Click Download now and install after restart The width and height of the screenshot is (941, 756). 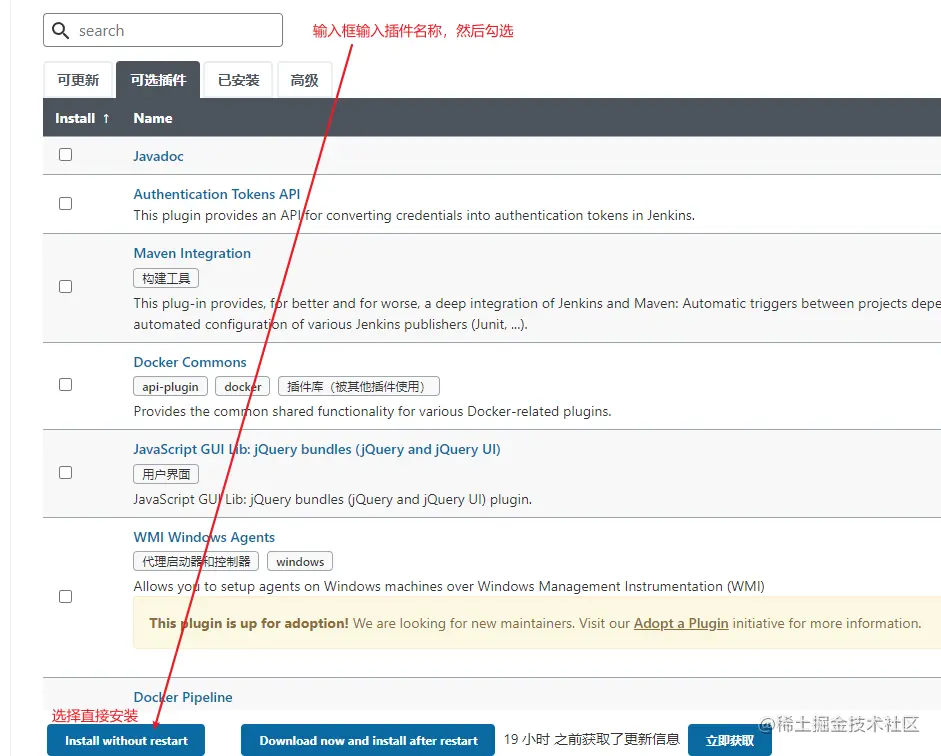click(x=368, y=740)
